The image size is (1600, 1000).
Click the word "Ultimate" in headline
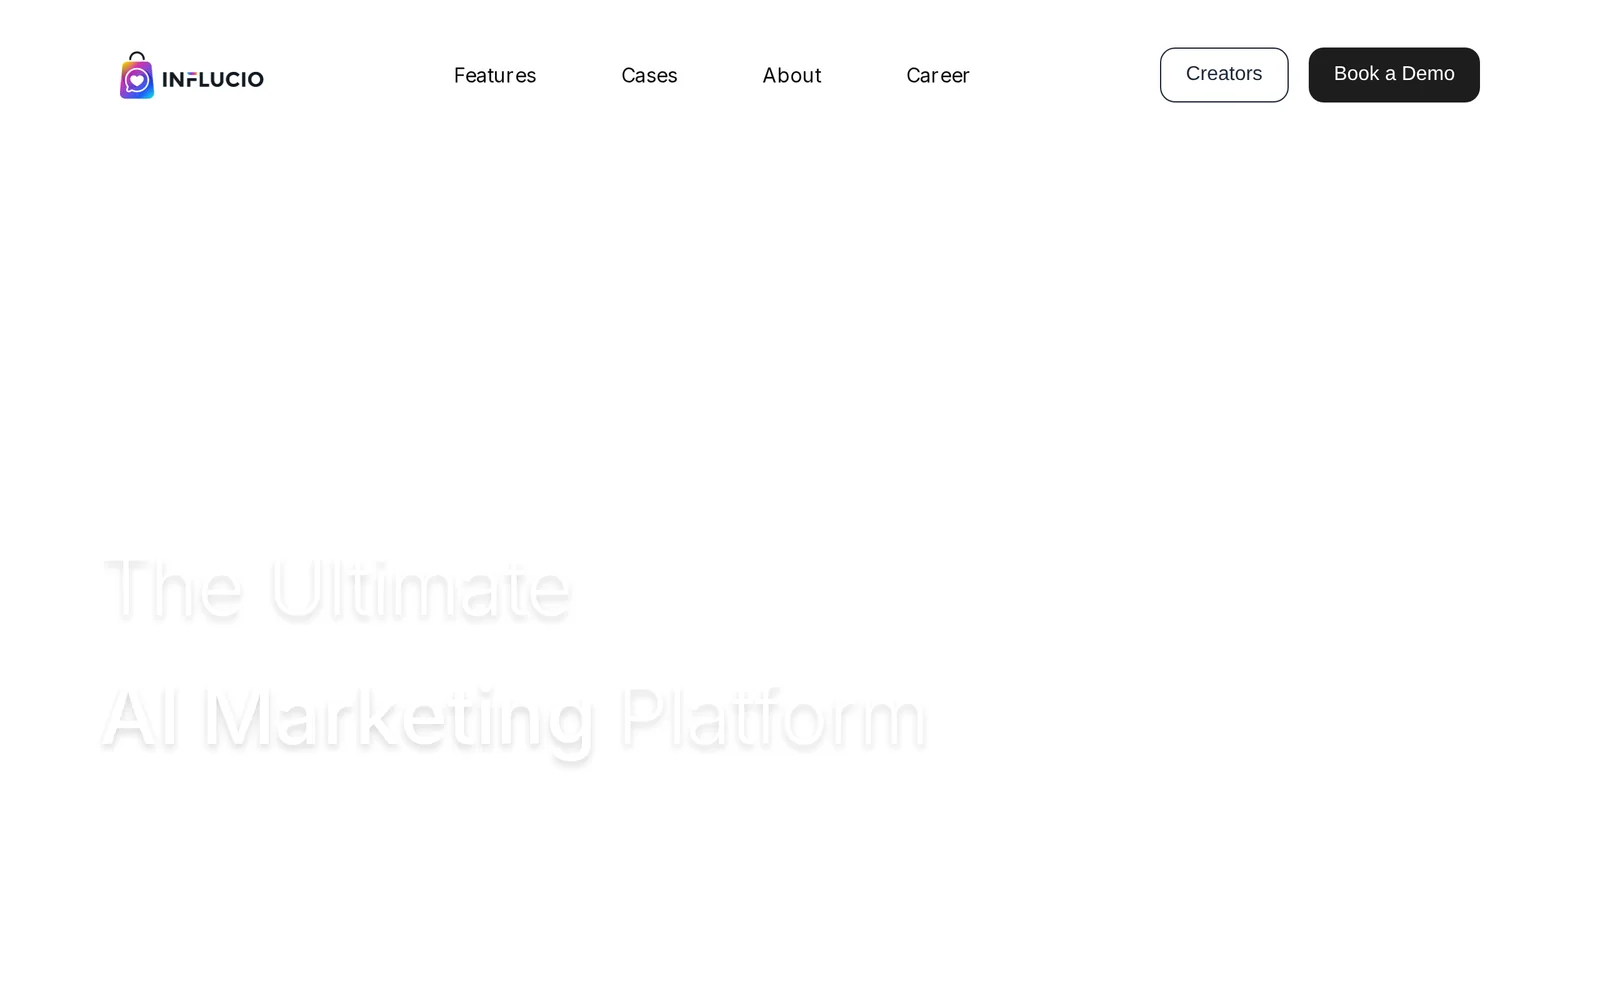tap(420, 589)
